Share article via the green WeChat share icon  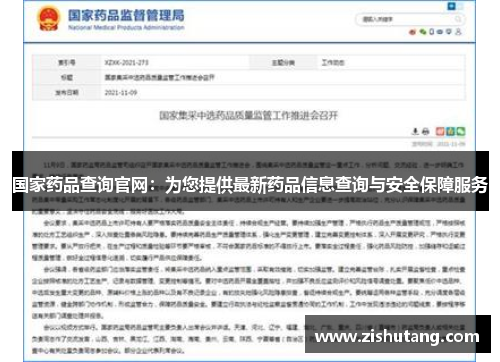(461, 131)
